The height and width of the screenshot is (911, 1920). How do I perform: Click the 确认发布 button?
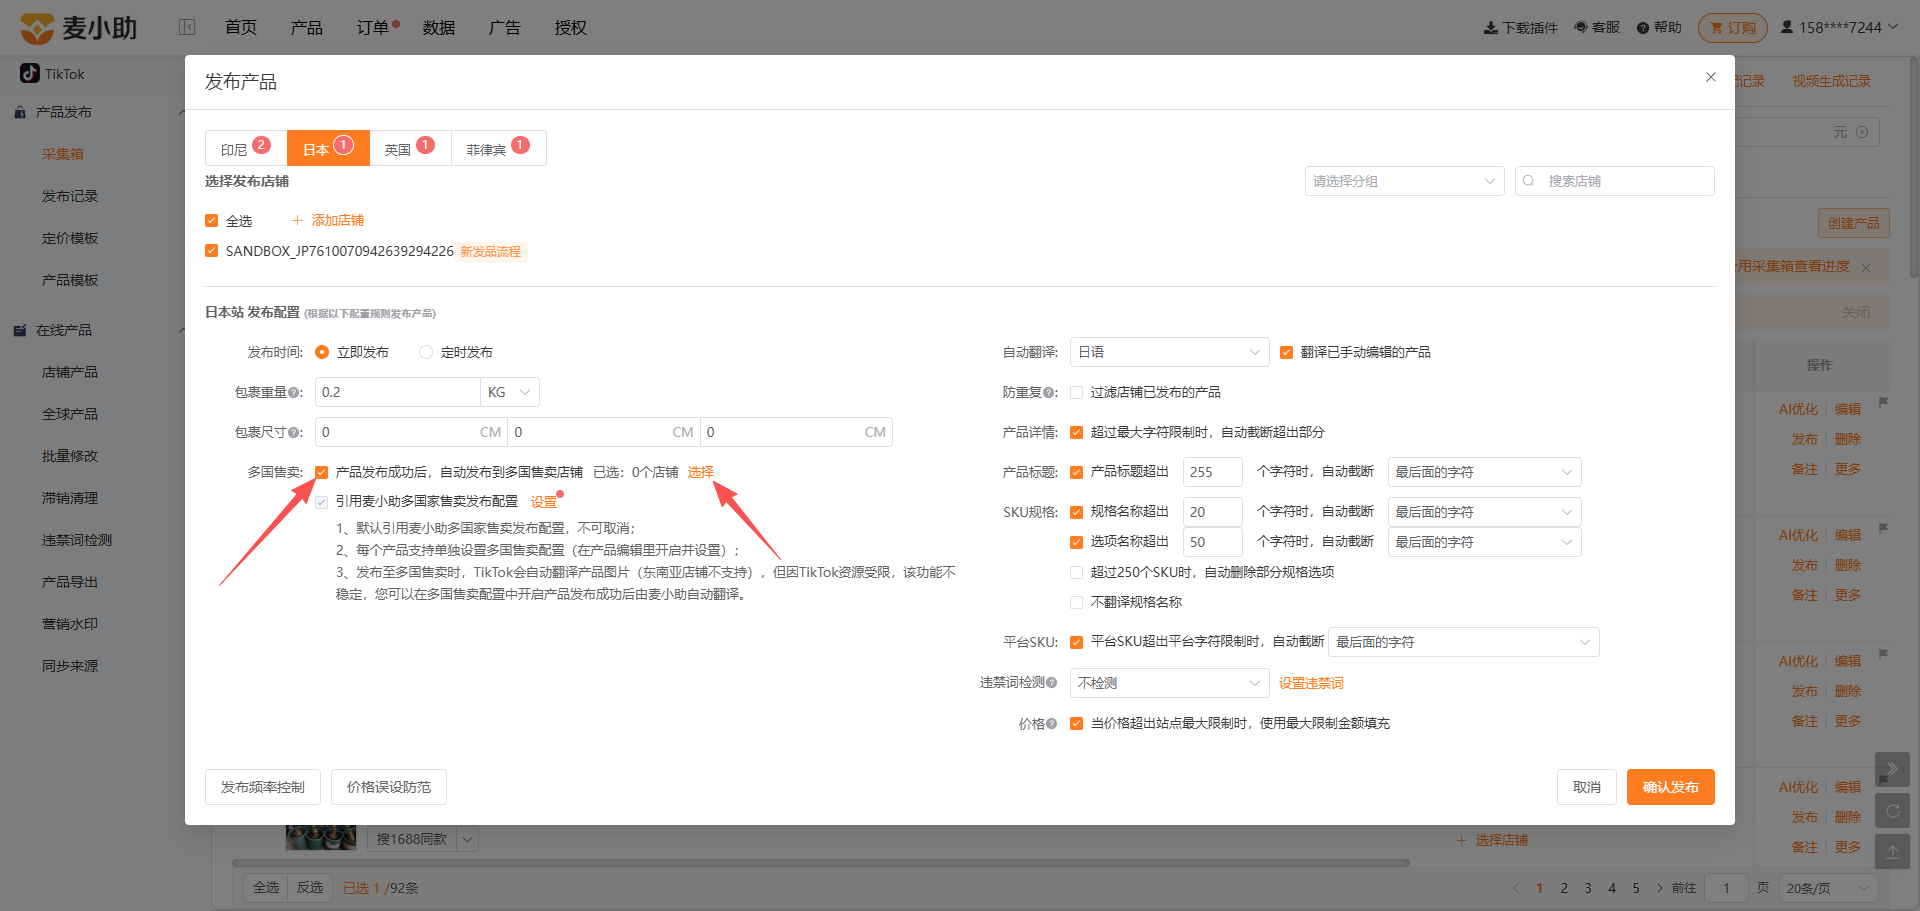tap(1670, 787)
